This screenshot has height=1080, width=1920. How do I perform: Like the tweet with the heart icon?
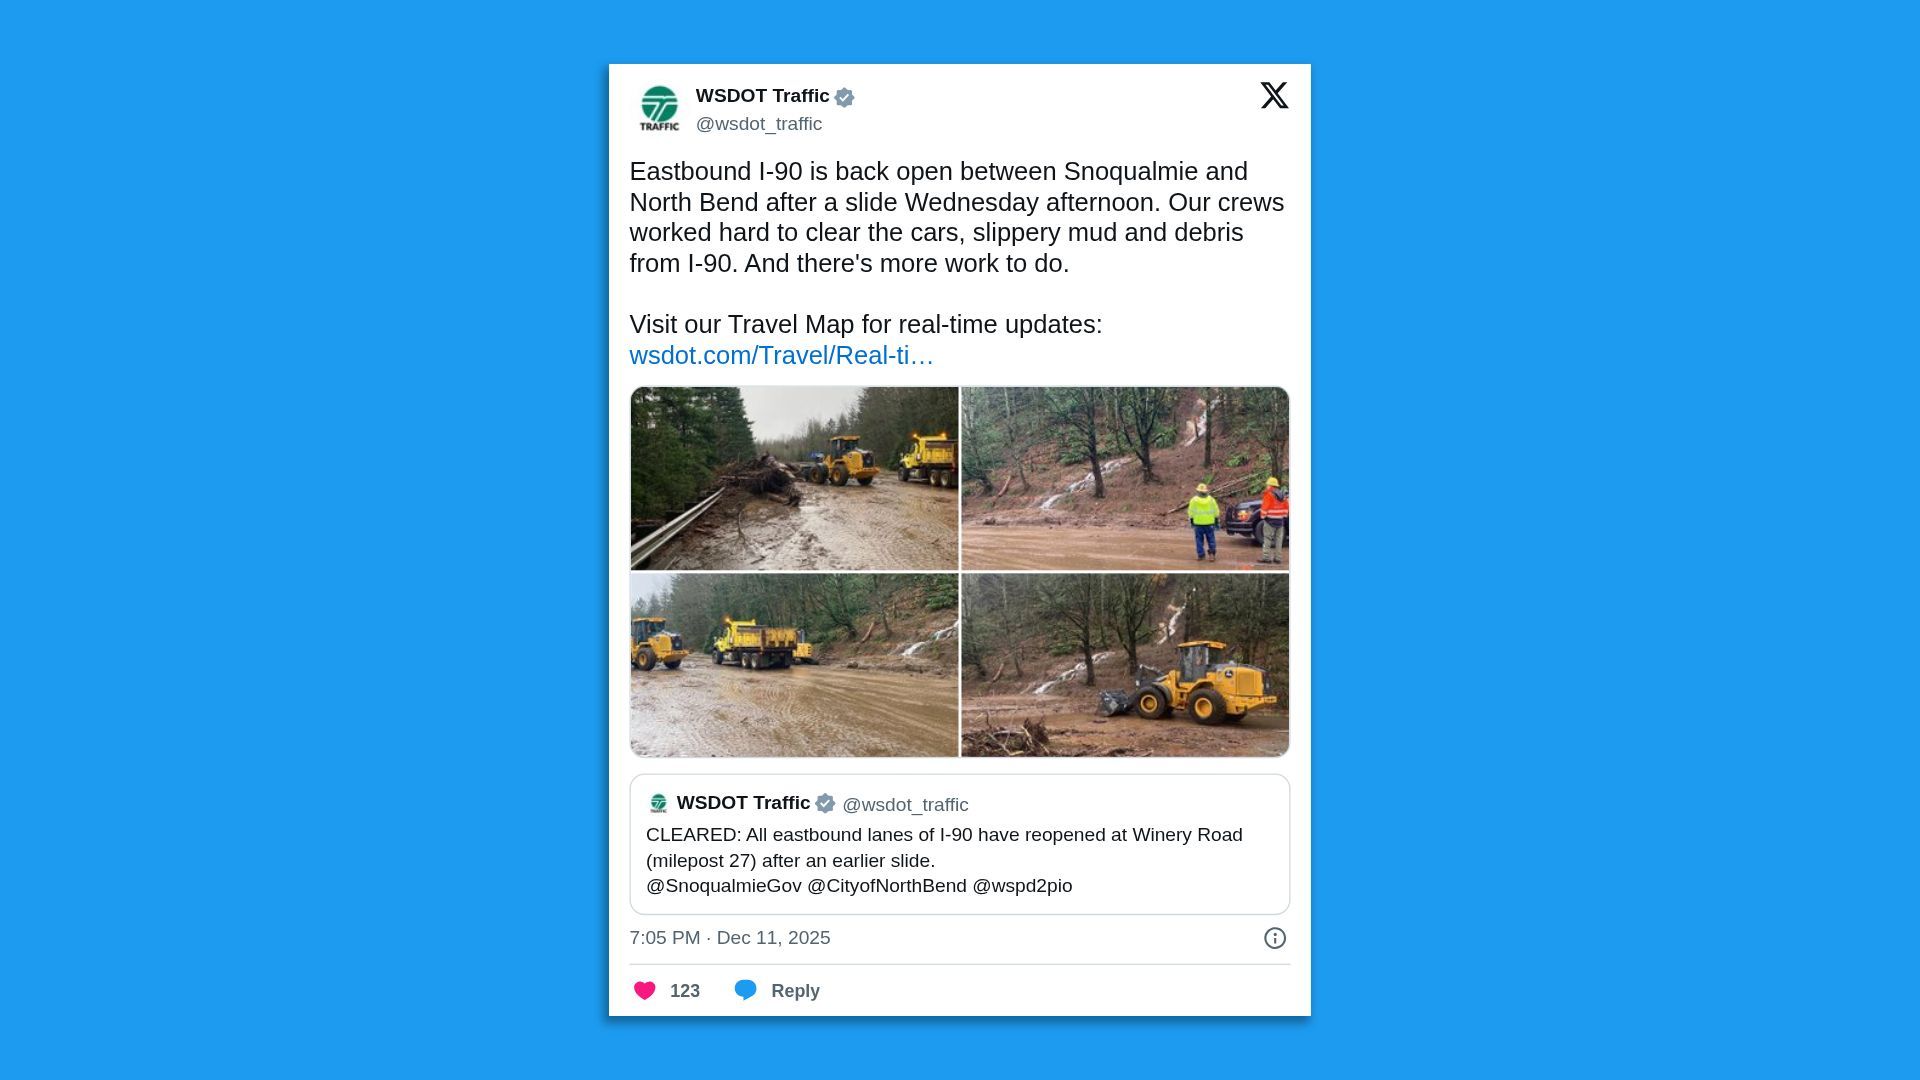(x=645, y=990)
